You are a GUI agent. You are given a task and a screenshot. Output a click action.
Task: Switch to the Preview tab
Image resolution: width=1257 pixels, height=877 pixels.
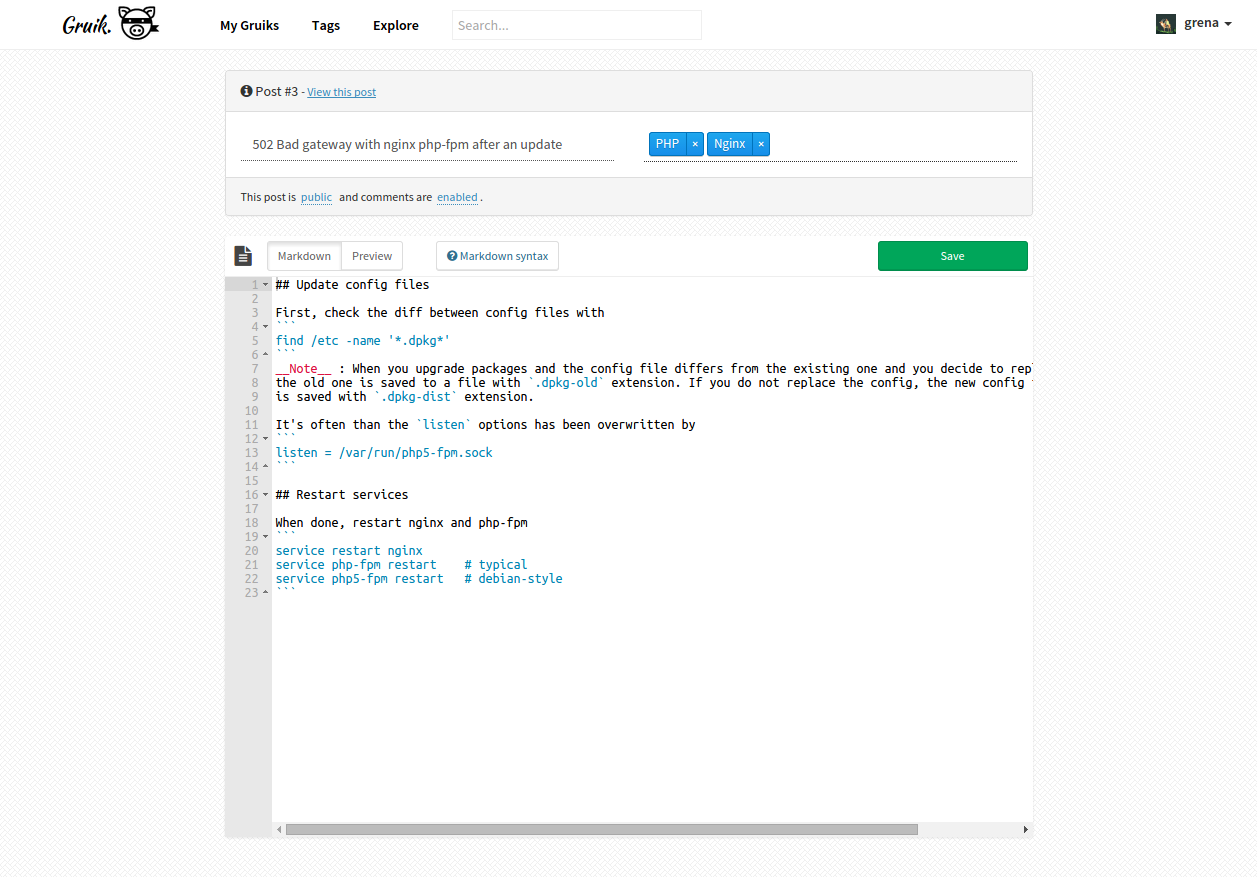click(372, 256)
